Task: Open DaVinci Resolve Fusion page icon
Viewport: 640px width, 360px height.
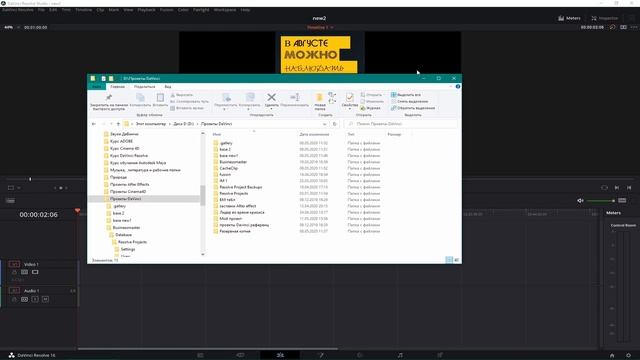Action: click(321, 355)
